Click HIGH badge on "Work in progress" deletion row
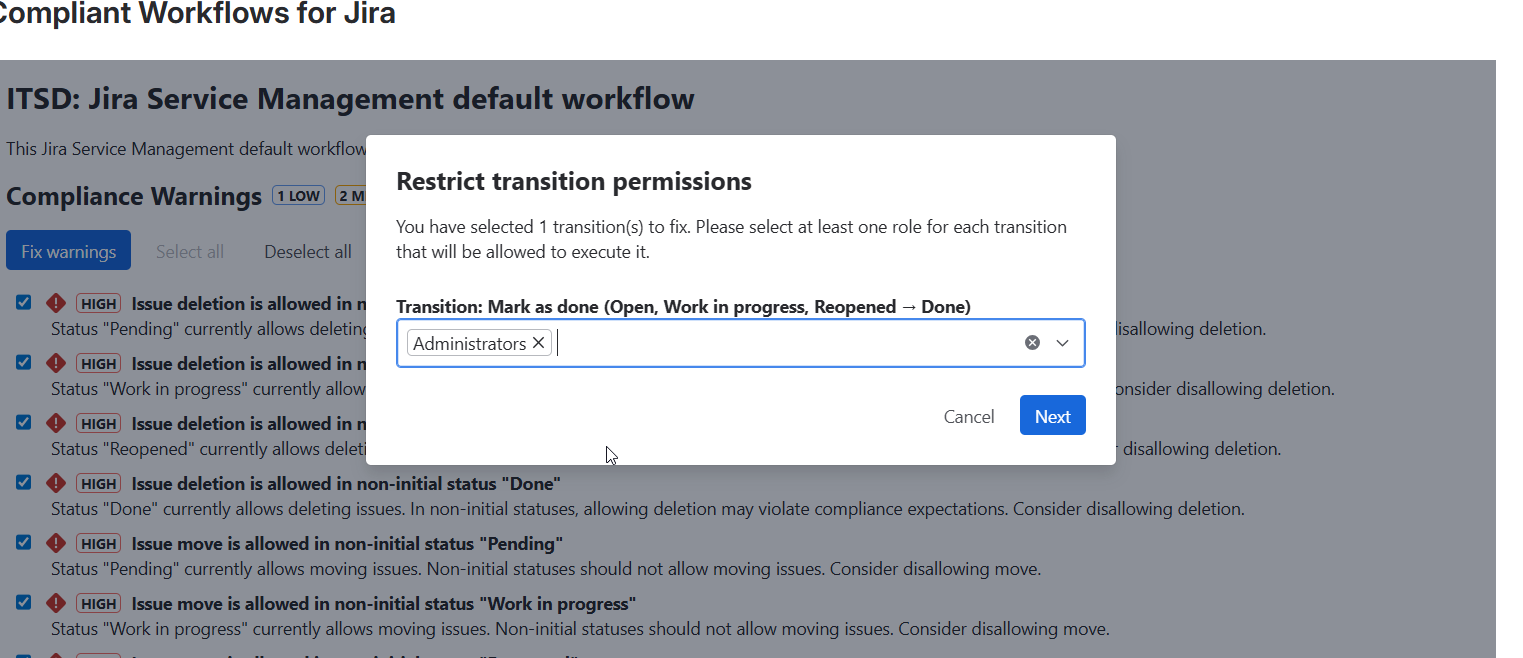 tap(99, 364)
